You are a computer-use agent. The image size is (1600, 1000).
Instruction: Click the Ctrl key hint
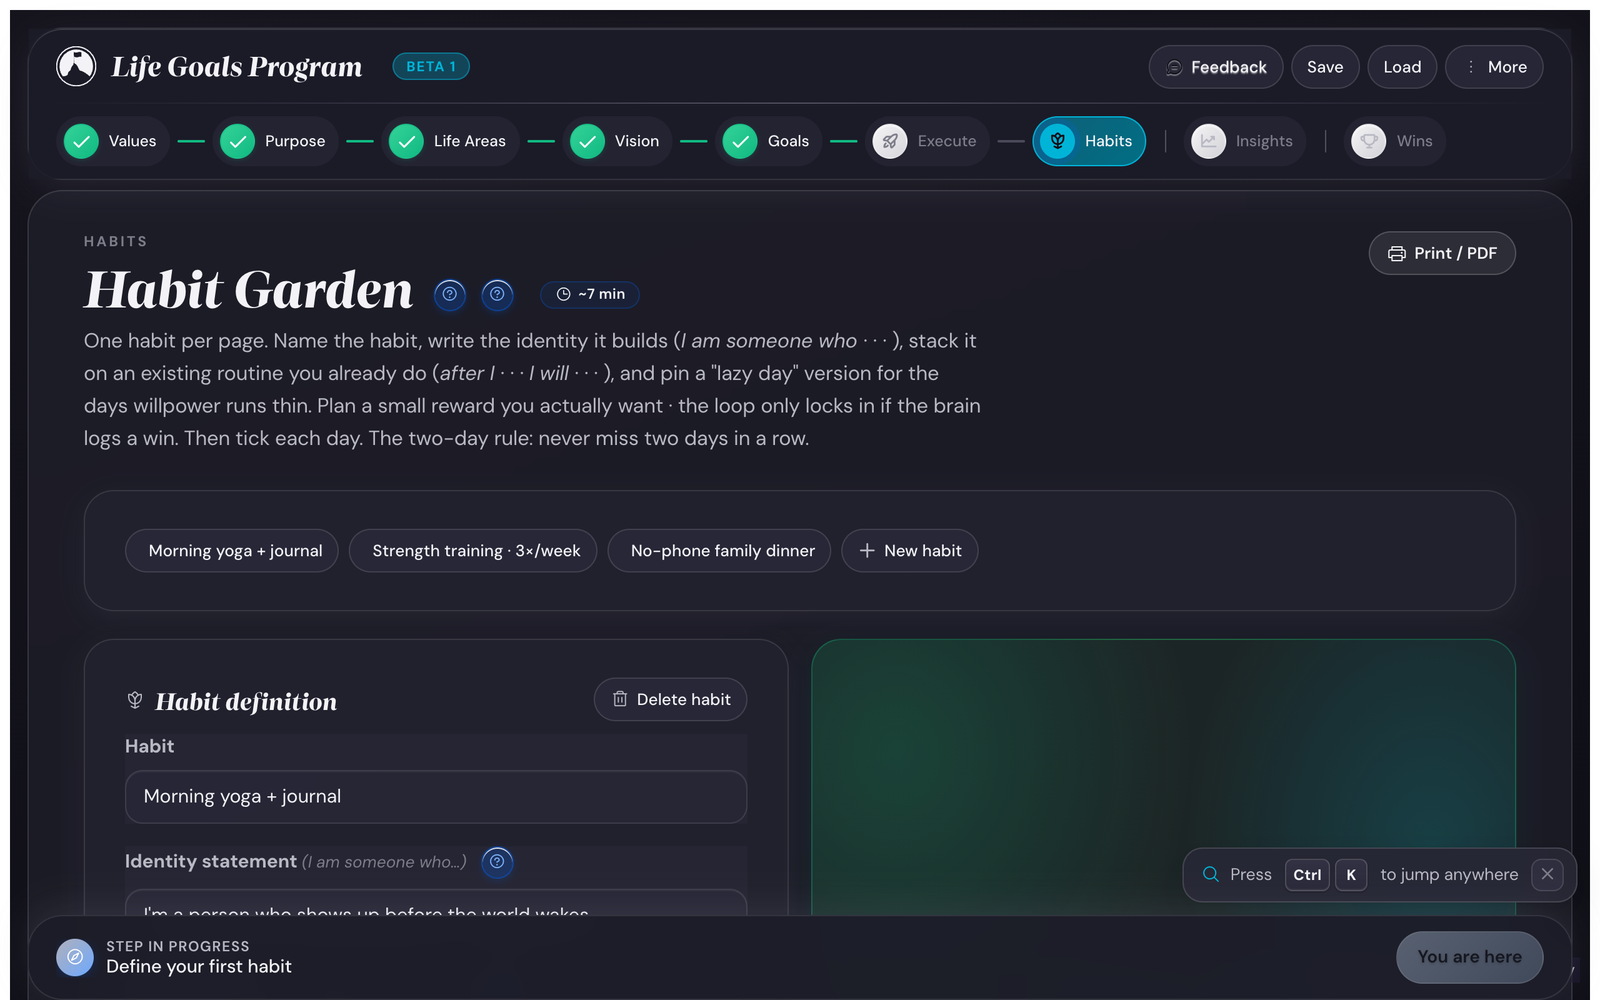pyautogui.click(x=1307, y=874)
